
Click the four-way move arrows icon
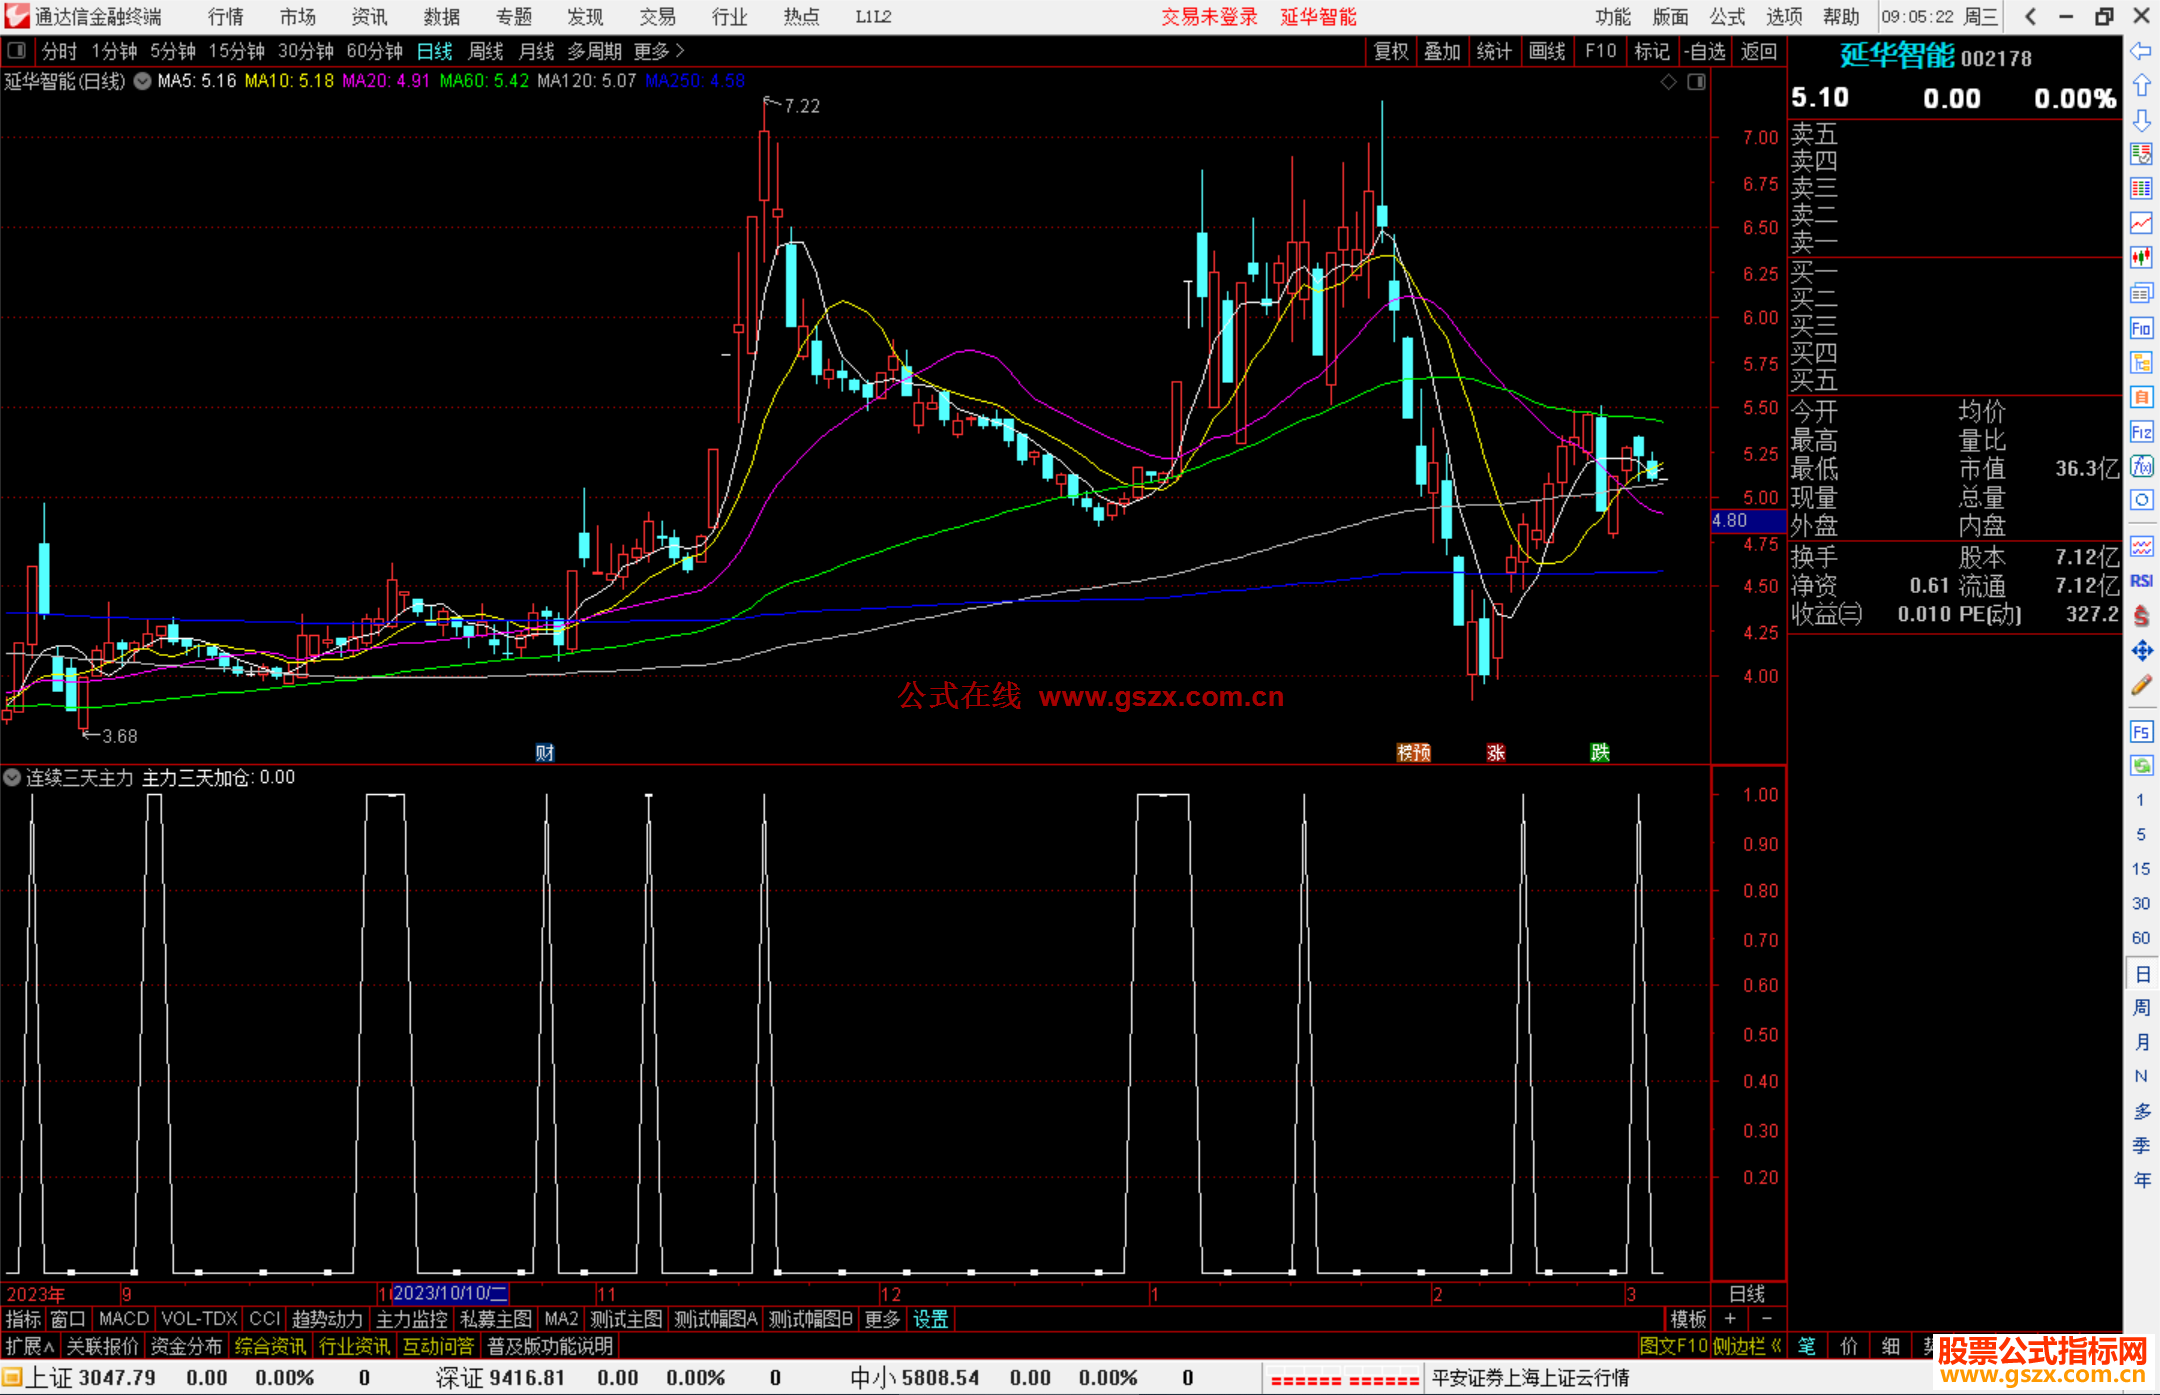coord(2141,651)
